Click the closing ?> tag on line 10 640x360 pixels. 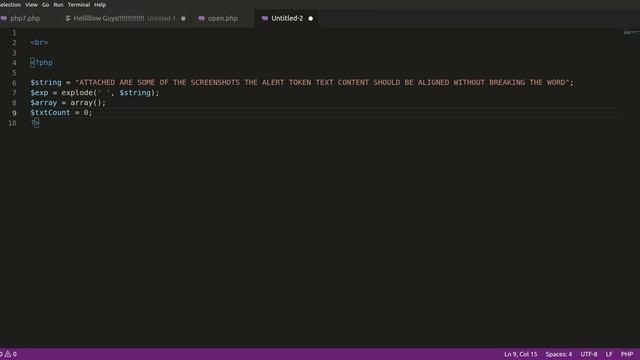point(35,122)
